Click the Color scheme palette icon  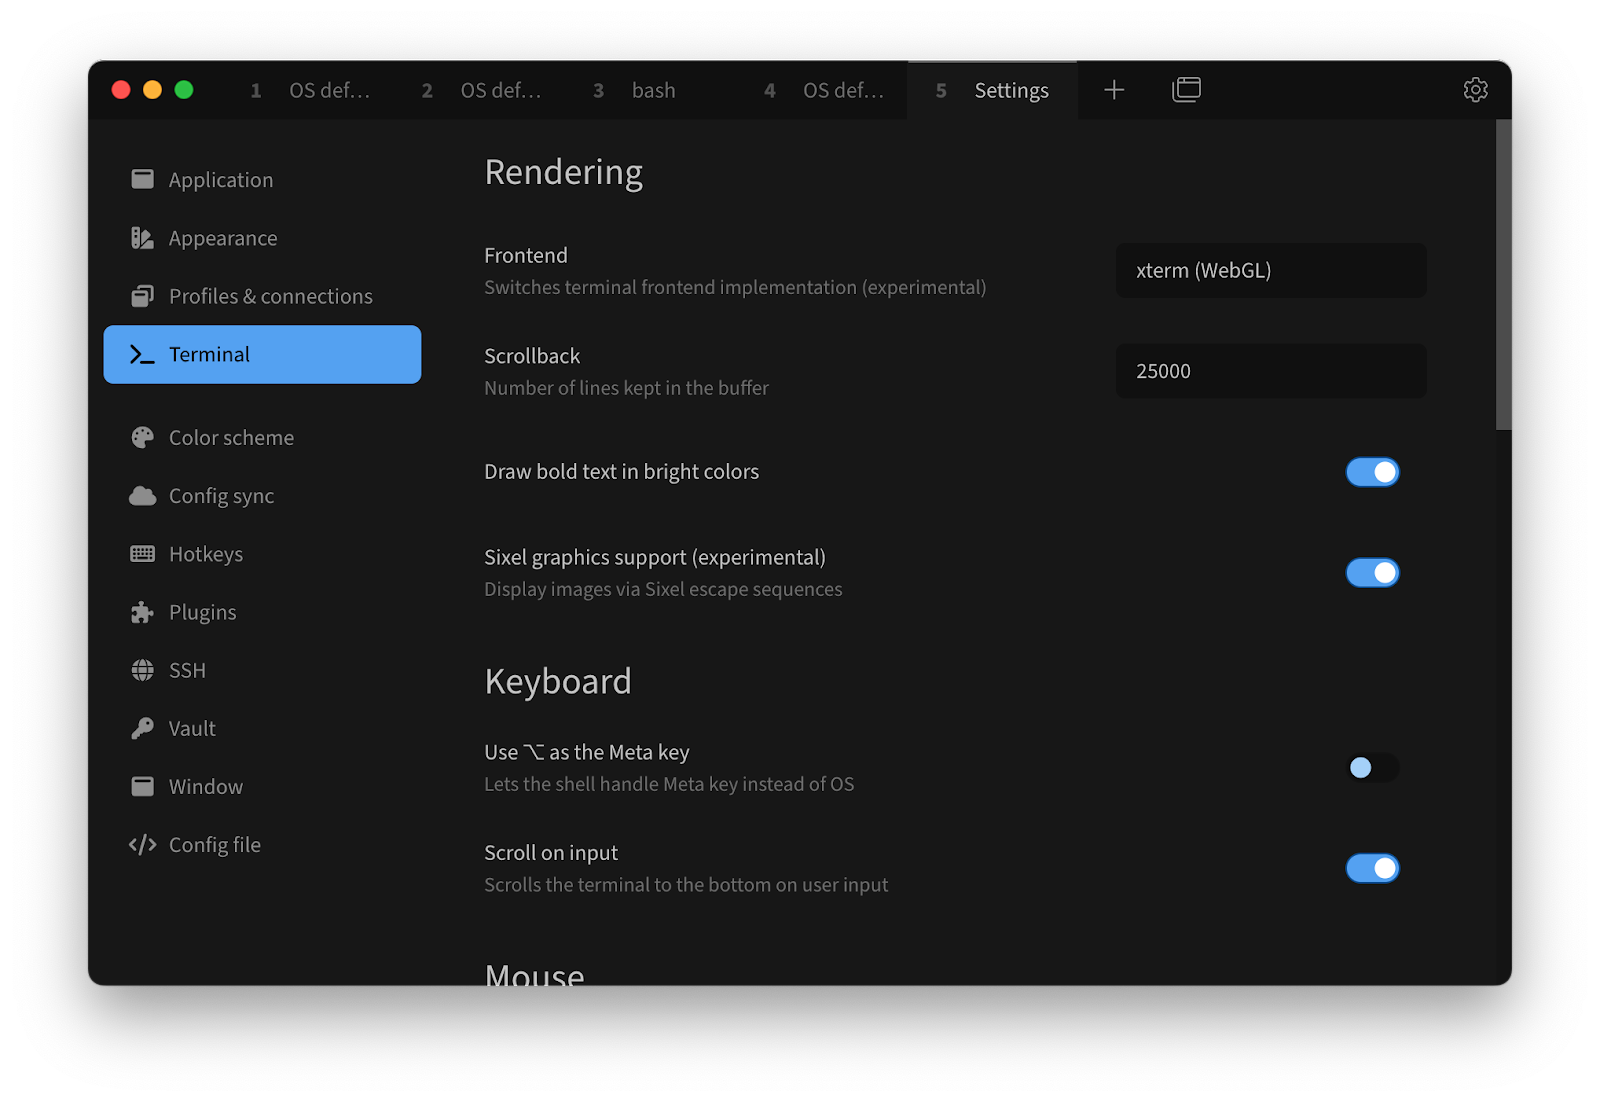[143, 437]
